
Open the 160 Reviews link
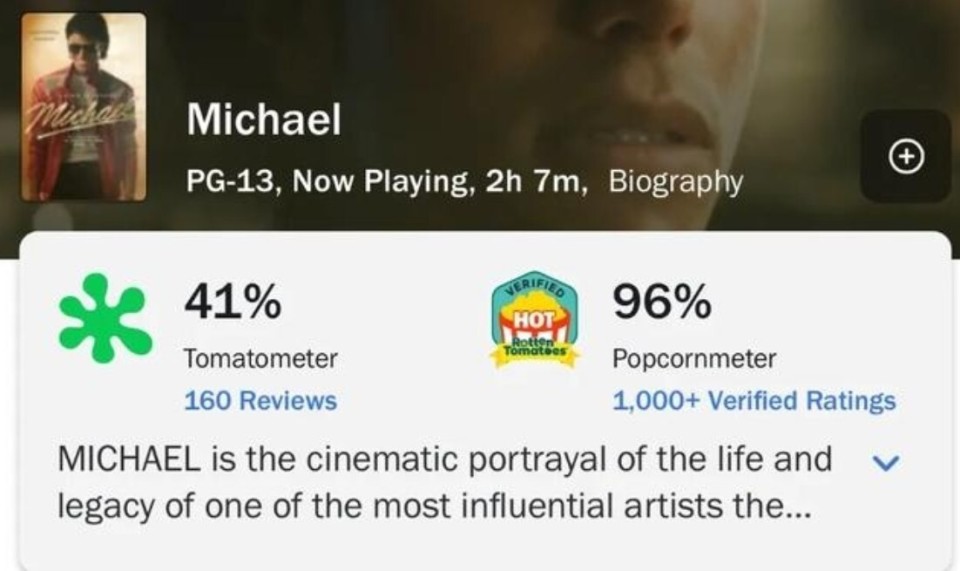click(260, 401)
